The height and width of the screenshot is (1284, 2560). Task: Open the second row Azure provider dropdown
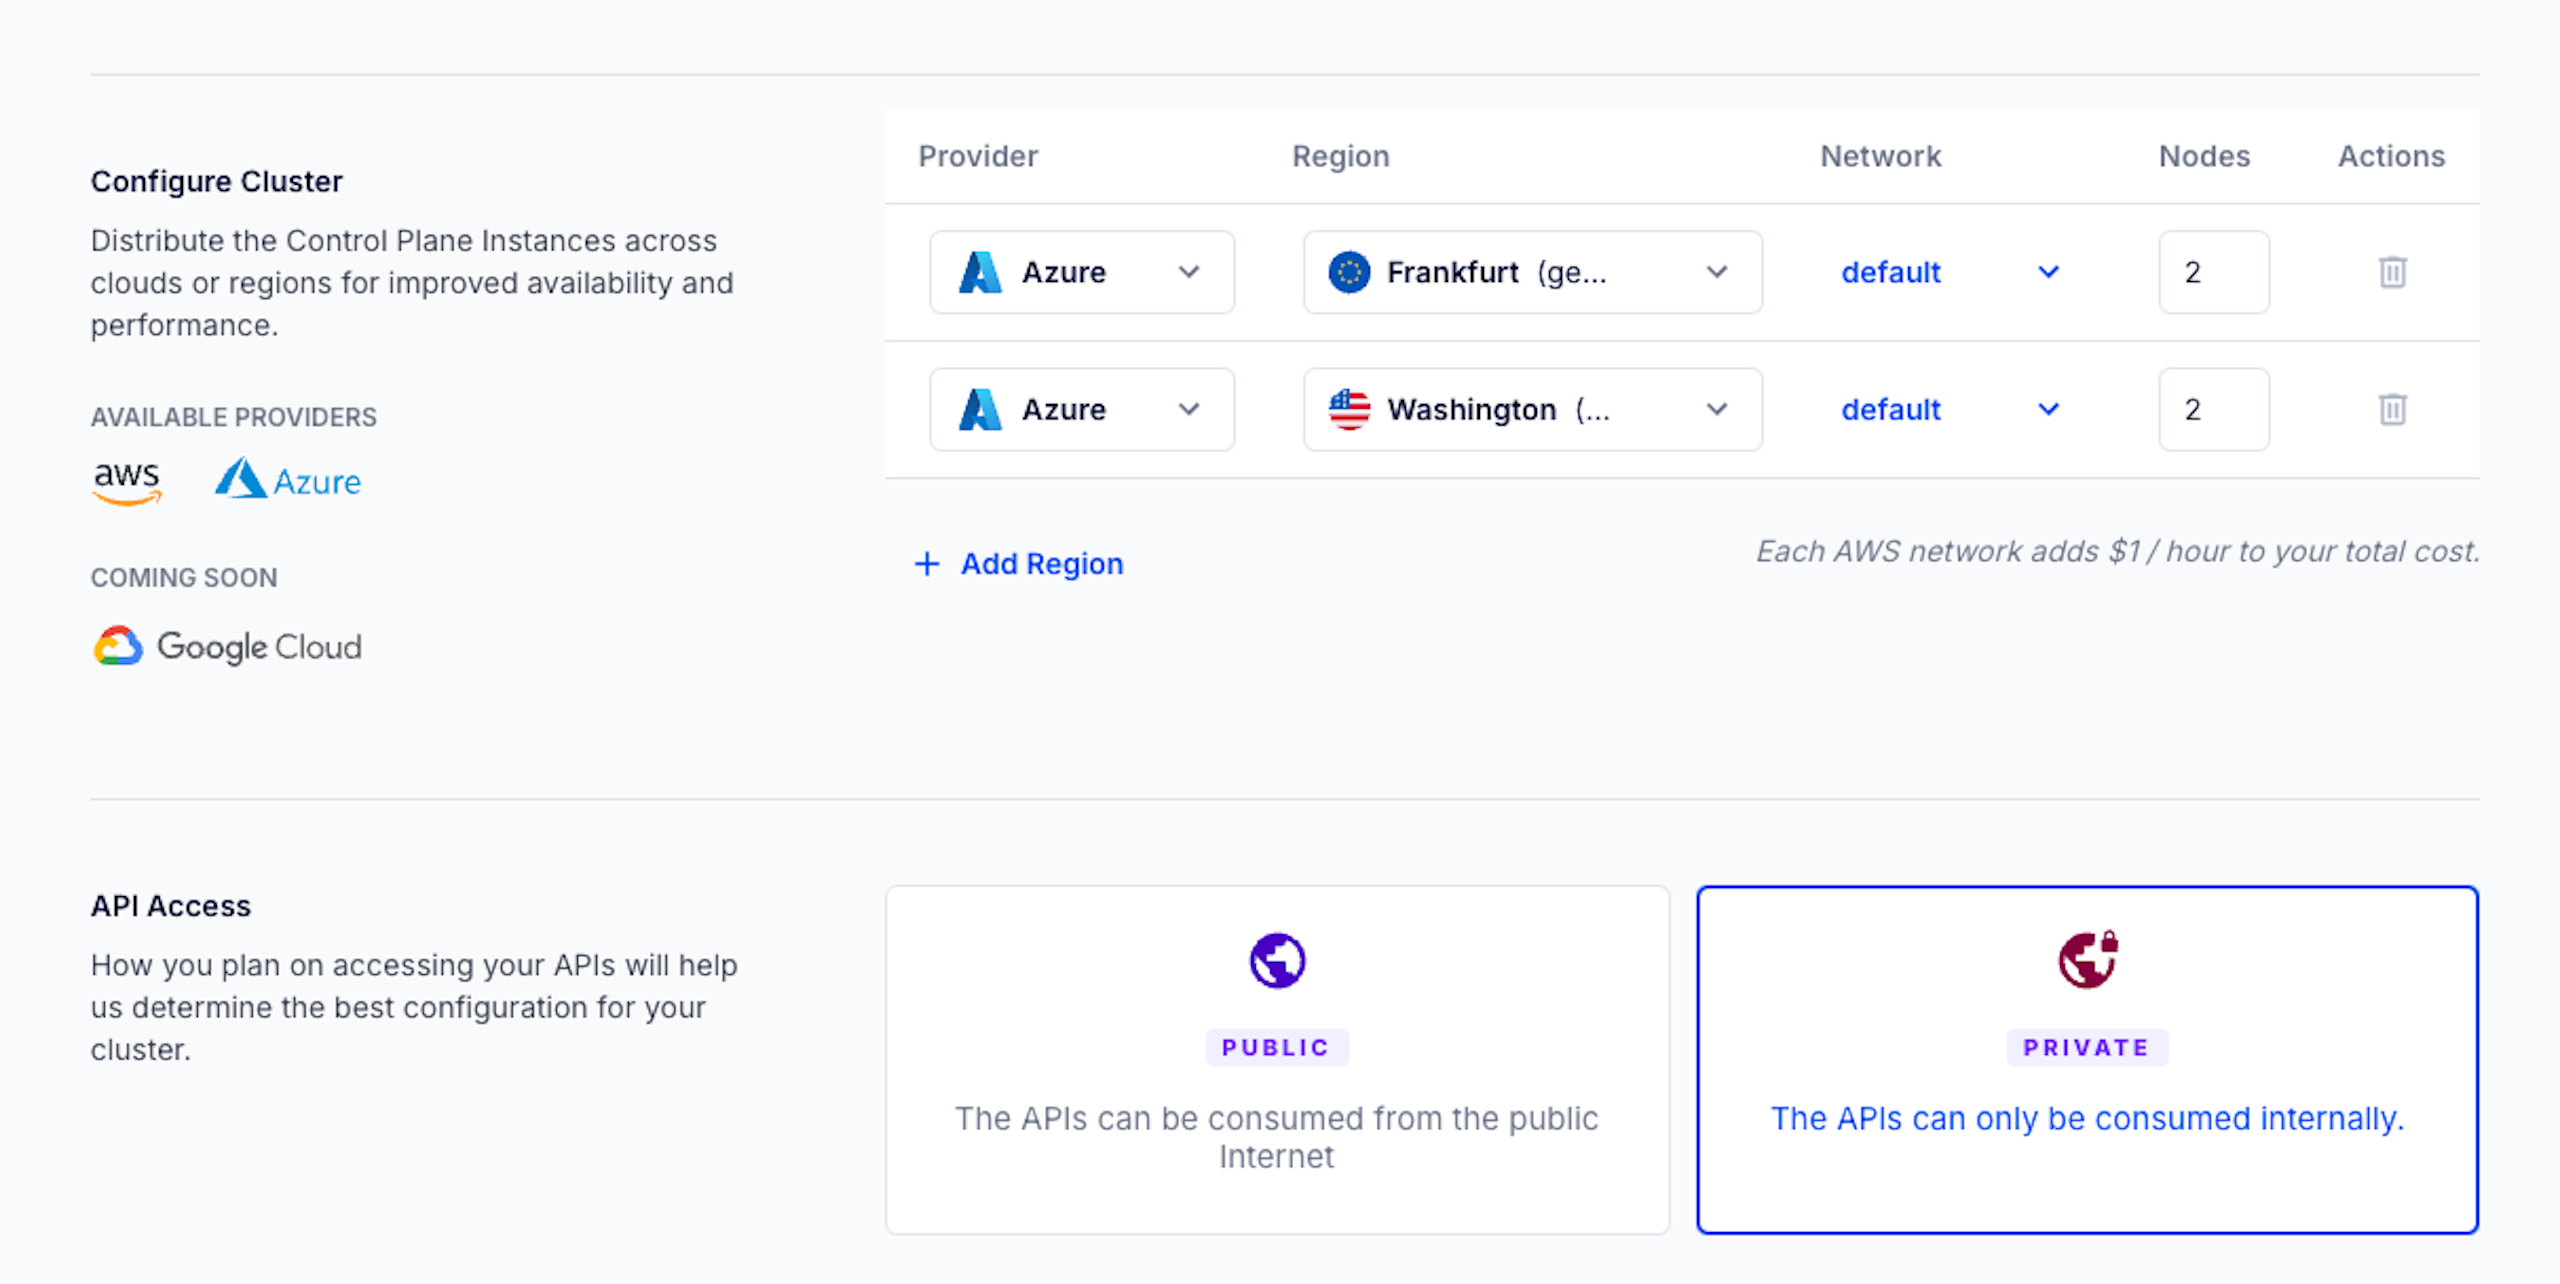1081,409
